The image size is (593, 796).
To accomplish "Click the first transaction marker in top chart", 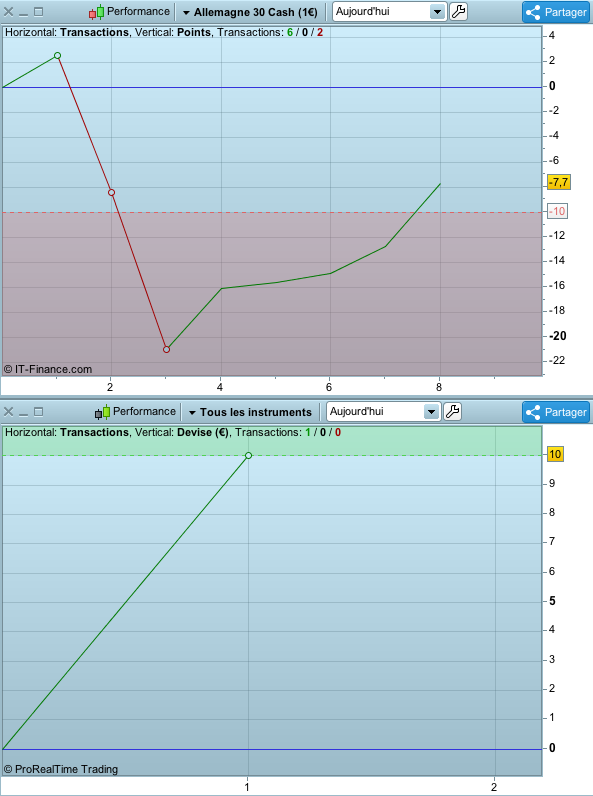I will click(57, 55).
